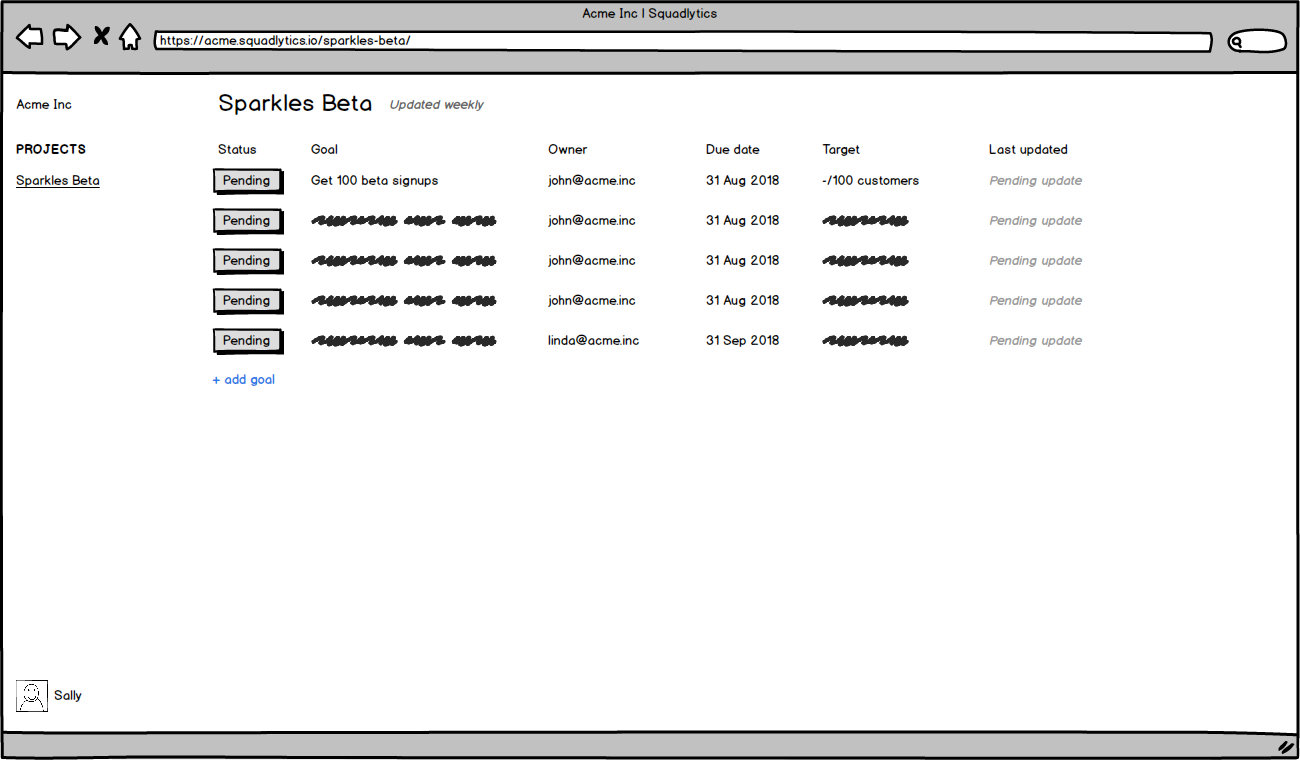Click the Owner column header
The width and height of the screenshot is (1300, 760).
click(x=568, y=150)
